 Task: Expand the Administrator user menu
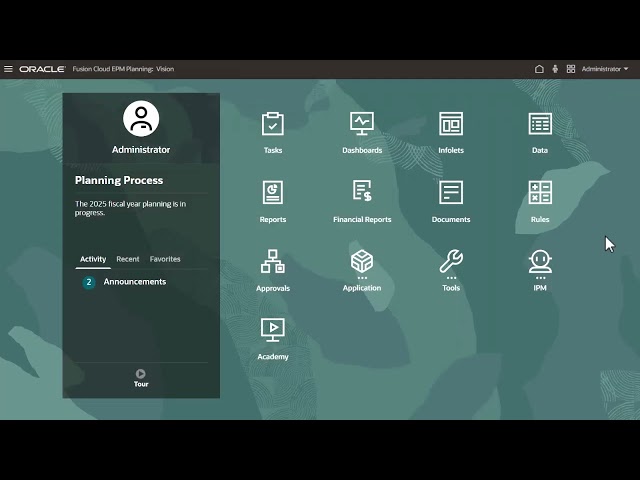tap(605, 69)
